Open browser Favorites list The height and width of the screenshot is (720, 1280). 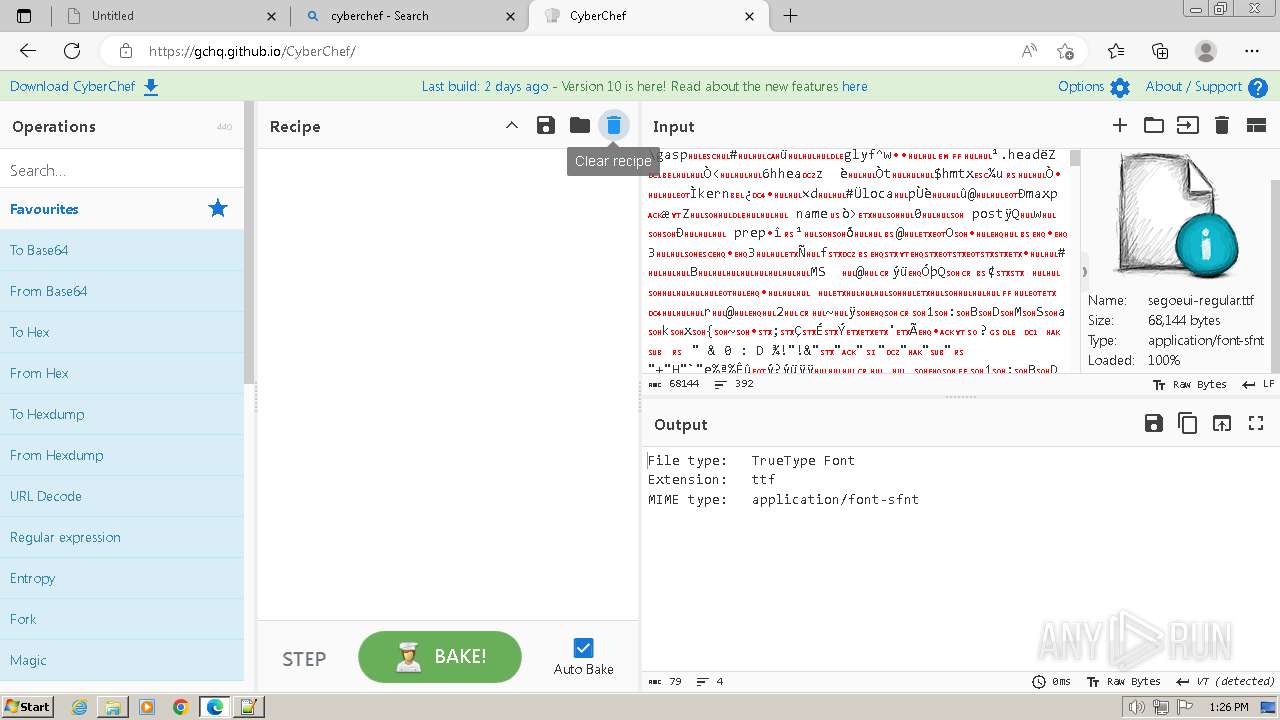1116,51
